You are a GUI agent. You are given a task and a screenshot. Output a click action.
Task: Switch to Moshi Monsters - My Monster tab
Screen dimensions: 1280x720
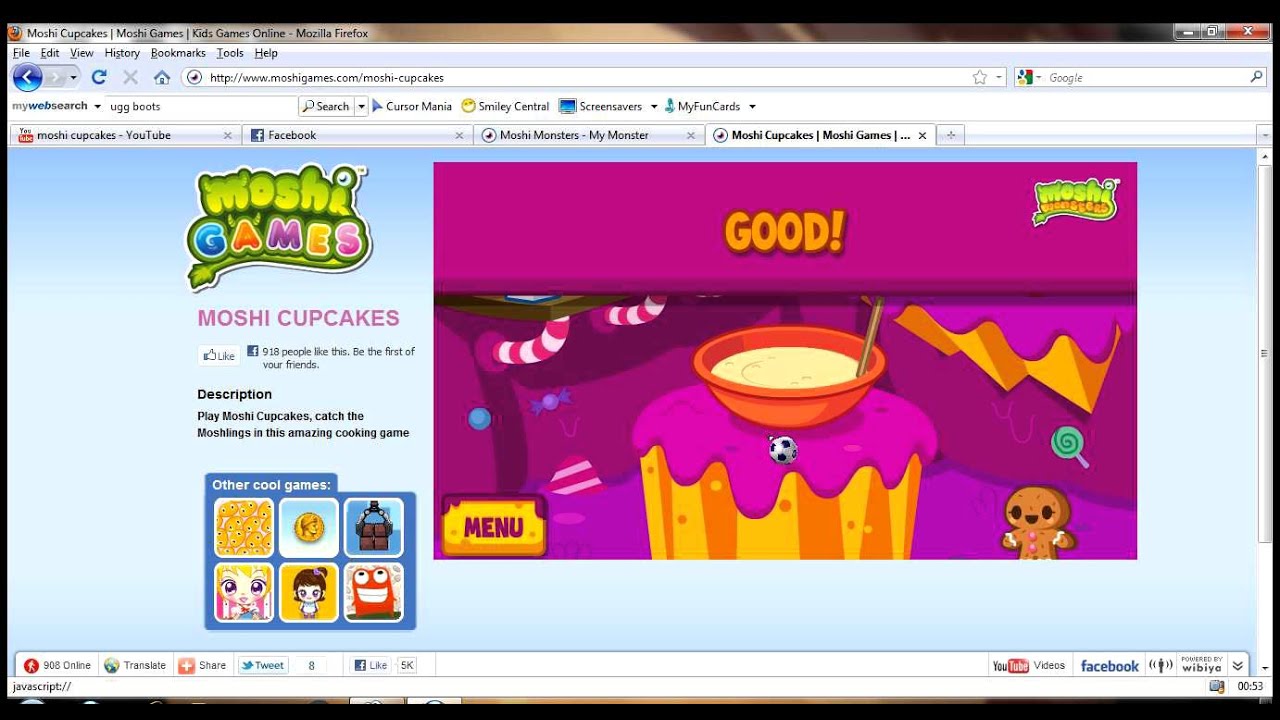[589, 135]
